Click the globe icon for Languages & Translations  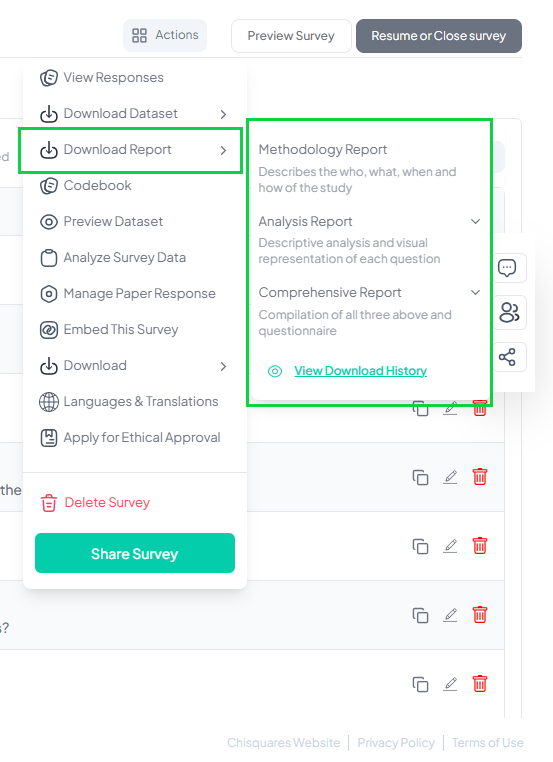pos(49,402)
